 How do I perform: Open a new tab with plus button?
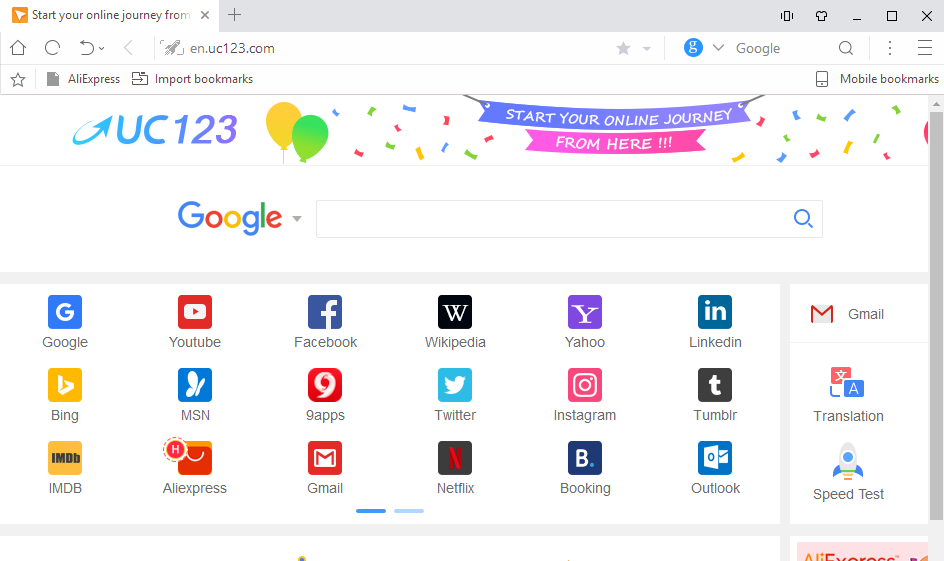tap(234, 15)
